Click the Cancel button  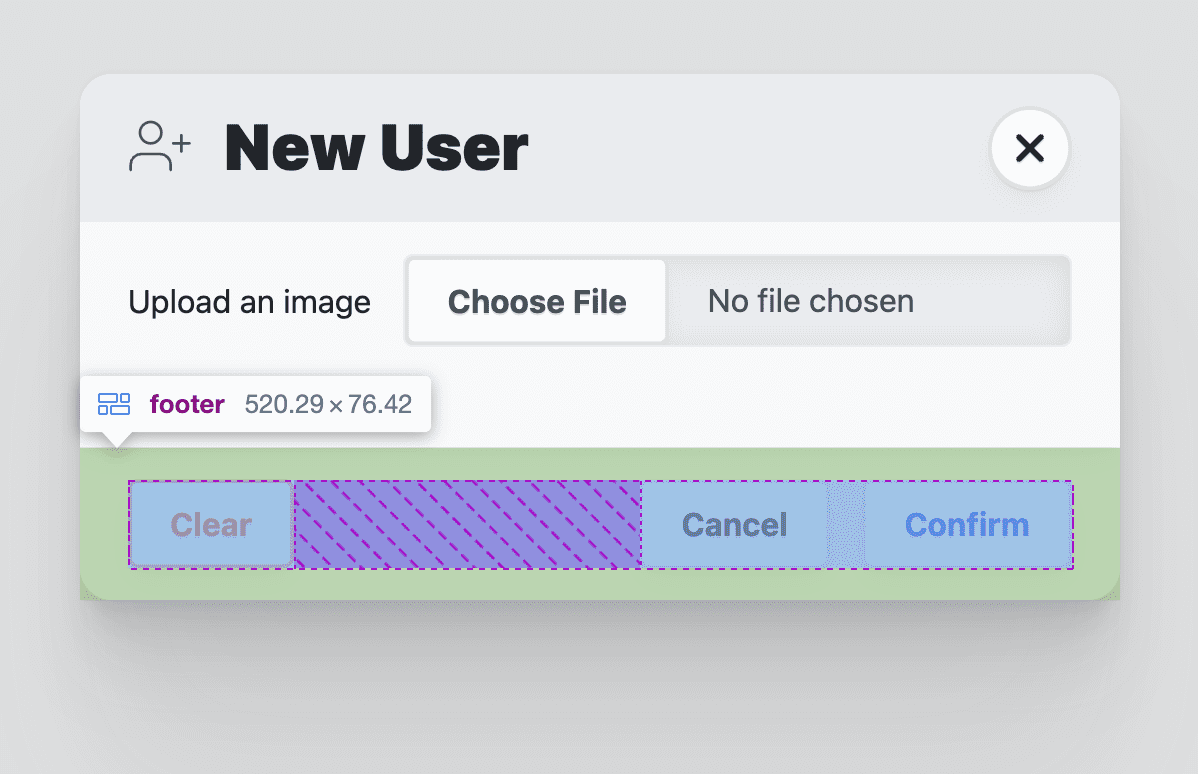click(x=733, y=524)
